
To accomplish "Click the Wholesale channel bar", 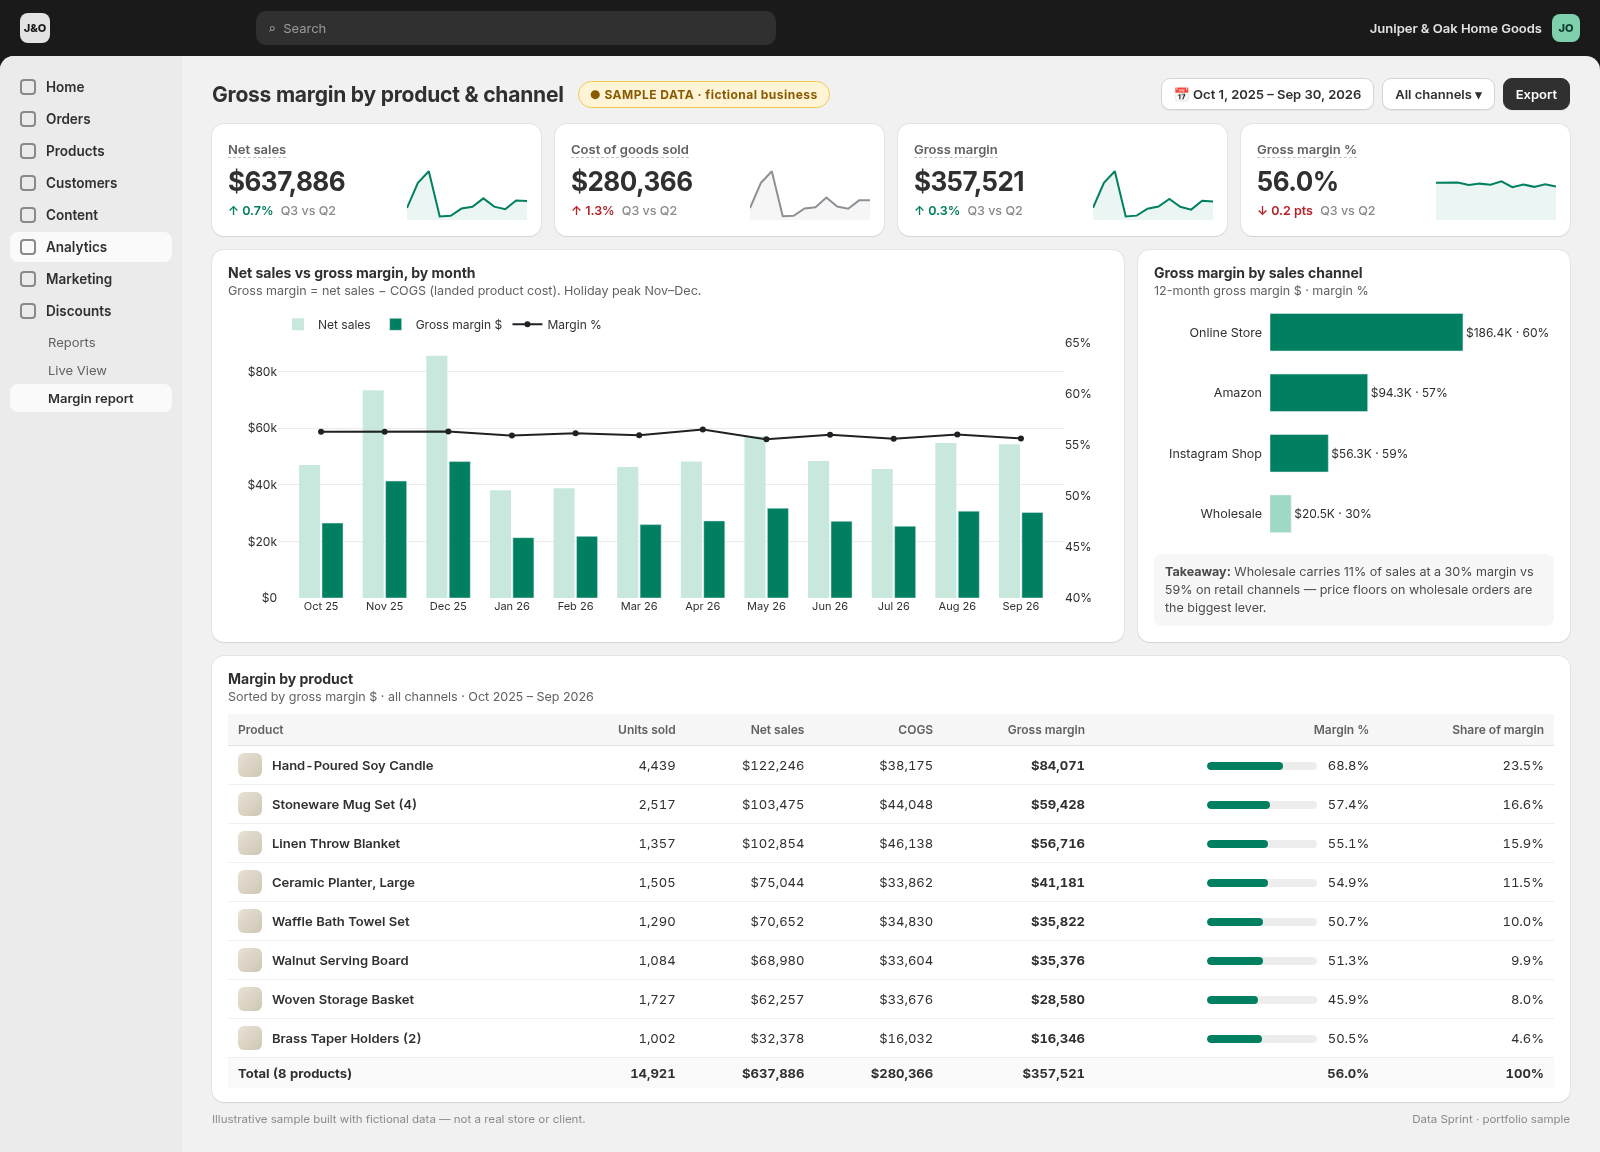I will [x=1280, y=513].
